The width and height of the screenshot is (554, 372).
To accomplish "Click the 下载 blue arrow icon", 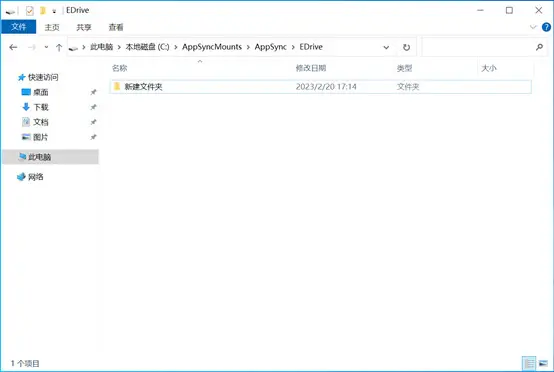I will 26,107.
